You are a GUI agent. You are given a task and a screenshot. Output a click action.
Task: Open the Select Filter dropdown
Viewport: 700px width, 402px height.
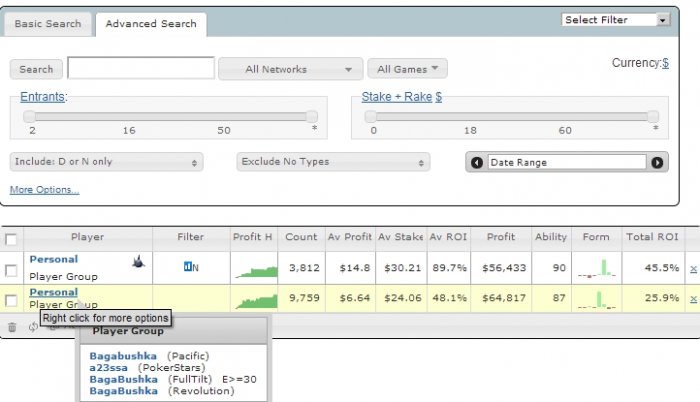(x=616, y=20)
